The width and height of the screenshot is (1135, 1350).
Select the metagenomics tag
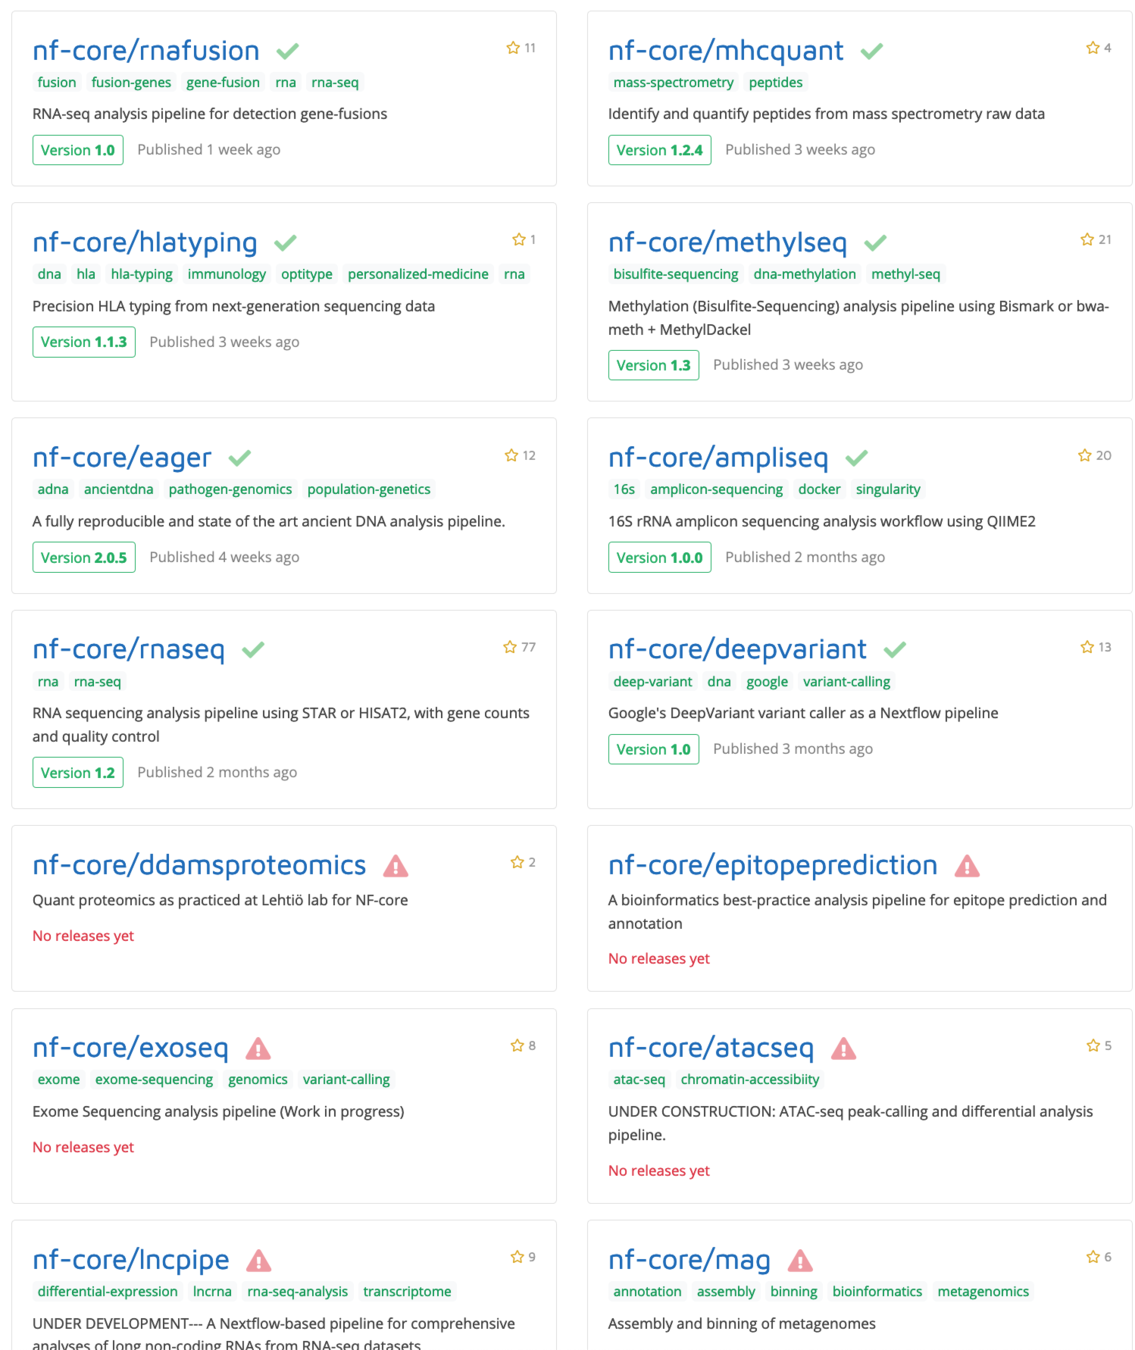(x=983, y=1292)
